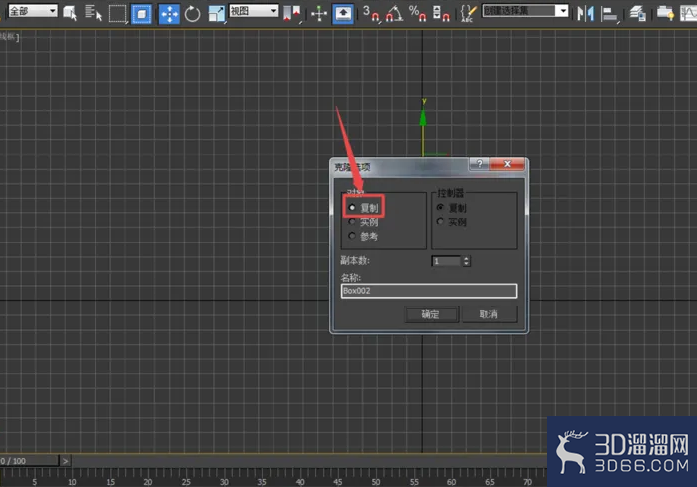Click the Box002 name input field
Viewport: 697px width, 487px height.
429,291
